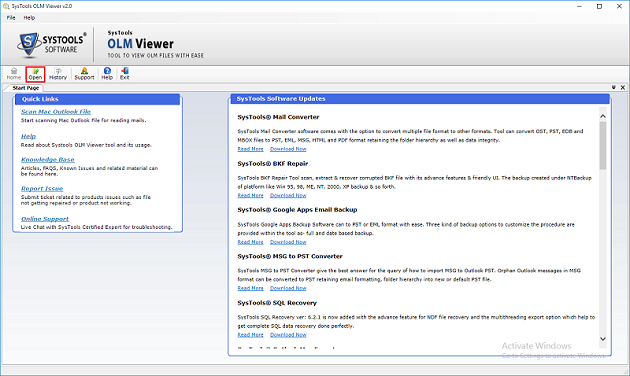Open an OLM file via Open icon

(x=35, y=74)
